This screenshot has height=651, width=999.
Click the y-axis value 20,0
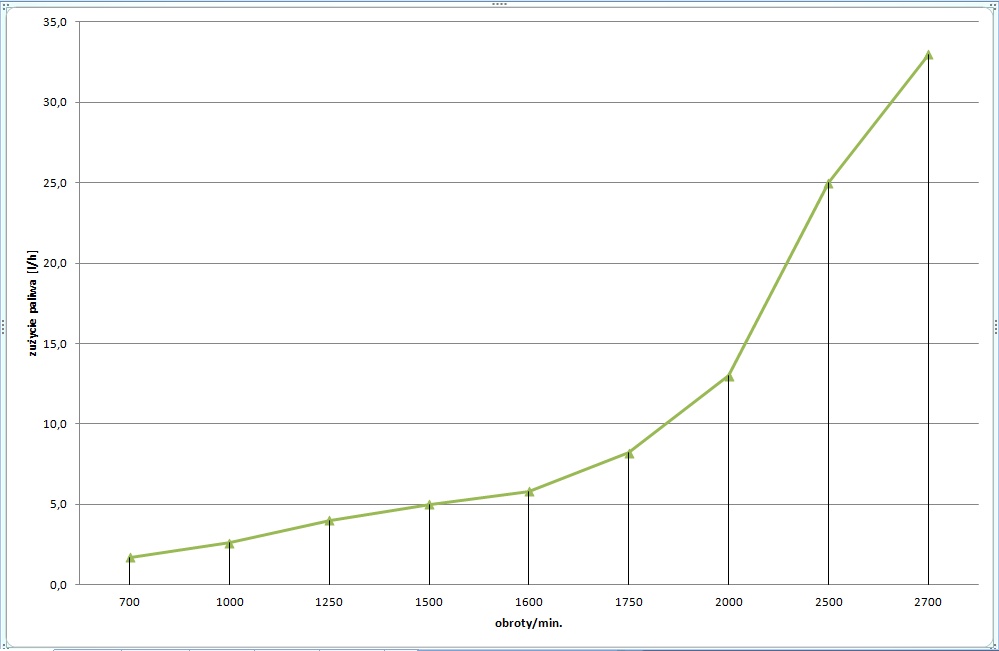(55, 263)
